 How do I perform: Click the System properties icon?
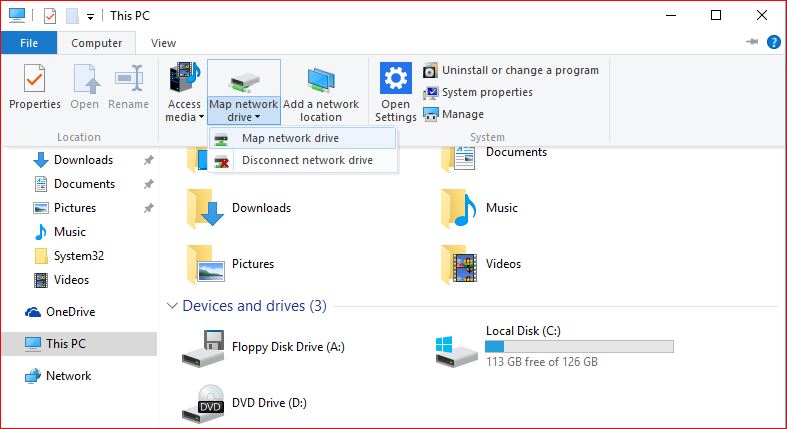click(x=430, y=92)
